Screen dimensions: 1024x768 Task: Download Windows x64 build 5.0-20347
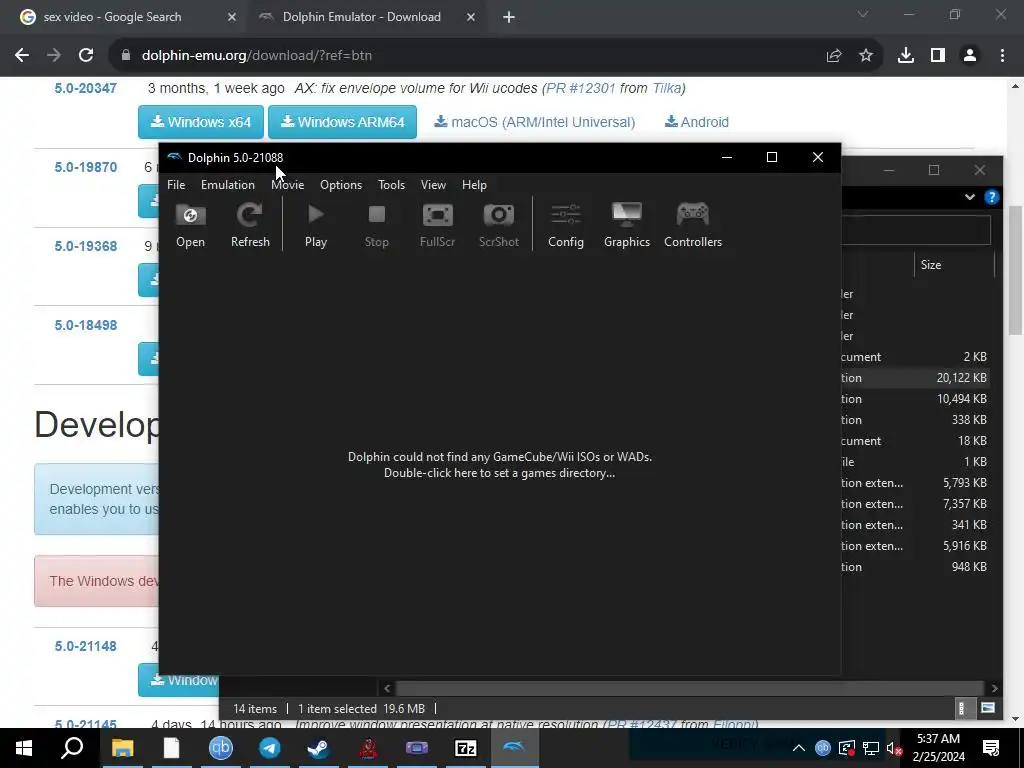[201, 122]
